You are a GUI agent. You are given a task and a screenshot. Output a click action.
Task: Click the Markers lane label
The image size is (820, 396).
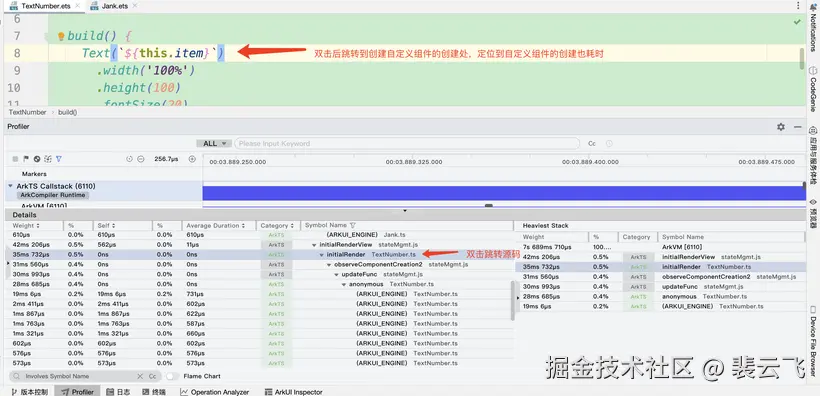[x=34, y=174]
